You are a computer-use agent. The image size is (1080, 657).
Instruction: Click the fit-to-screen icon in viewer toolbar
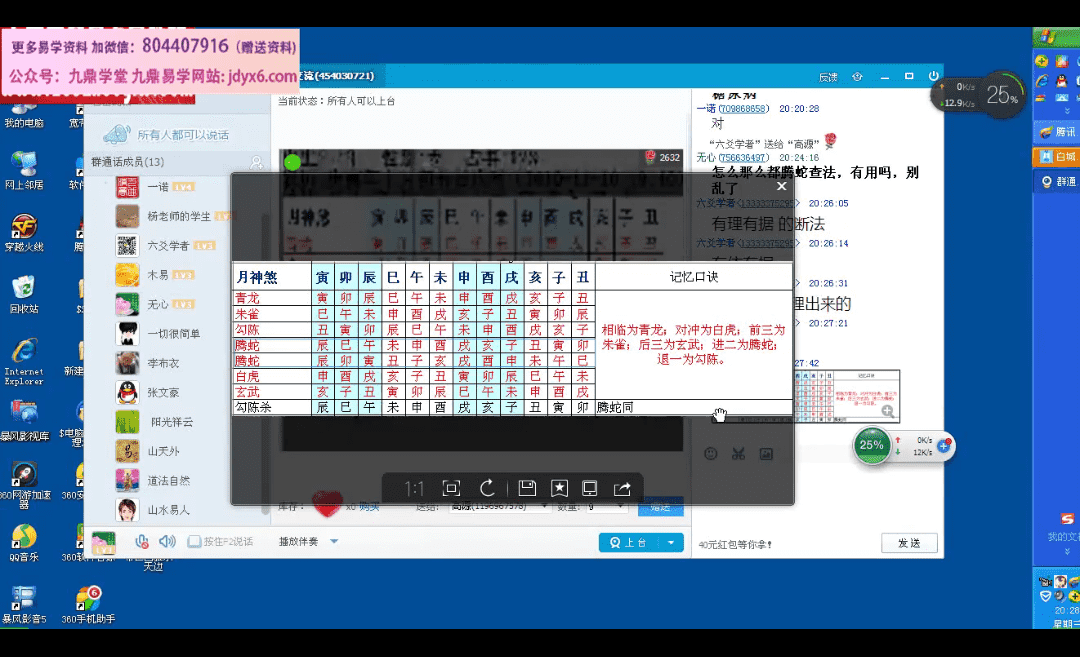[451, 488]
